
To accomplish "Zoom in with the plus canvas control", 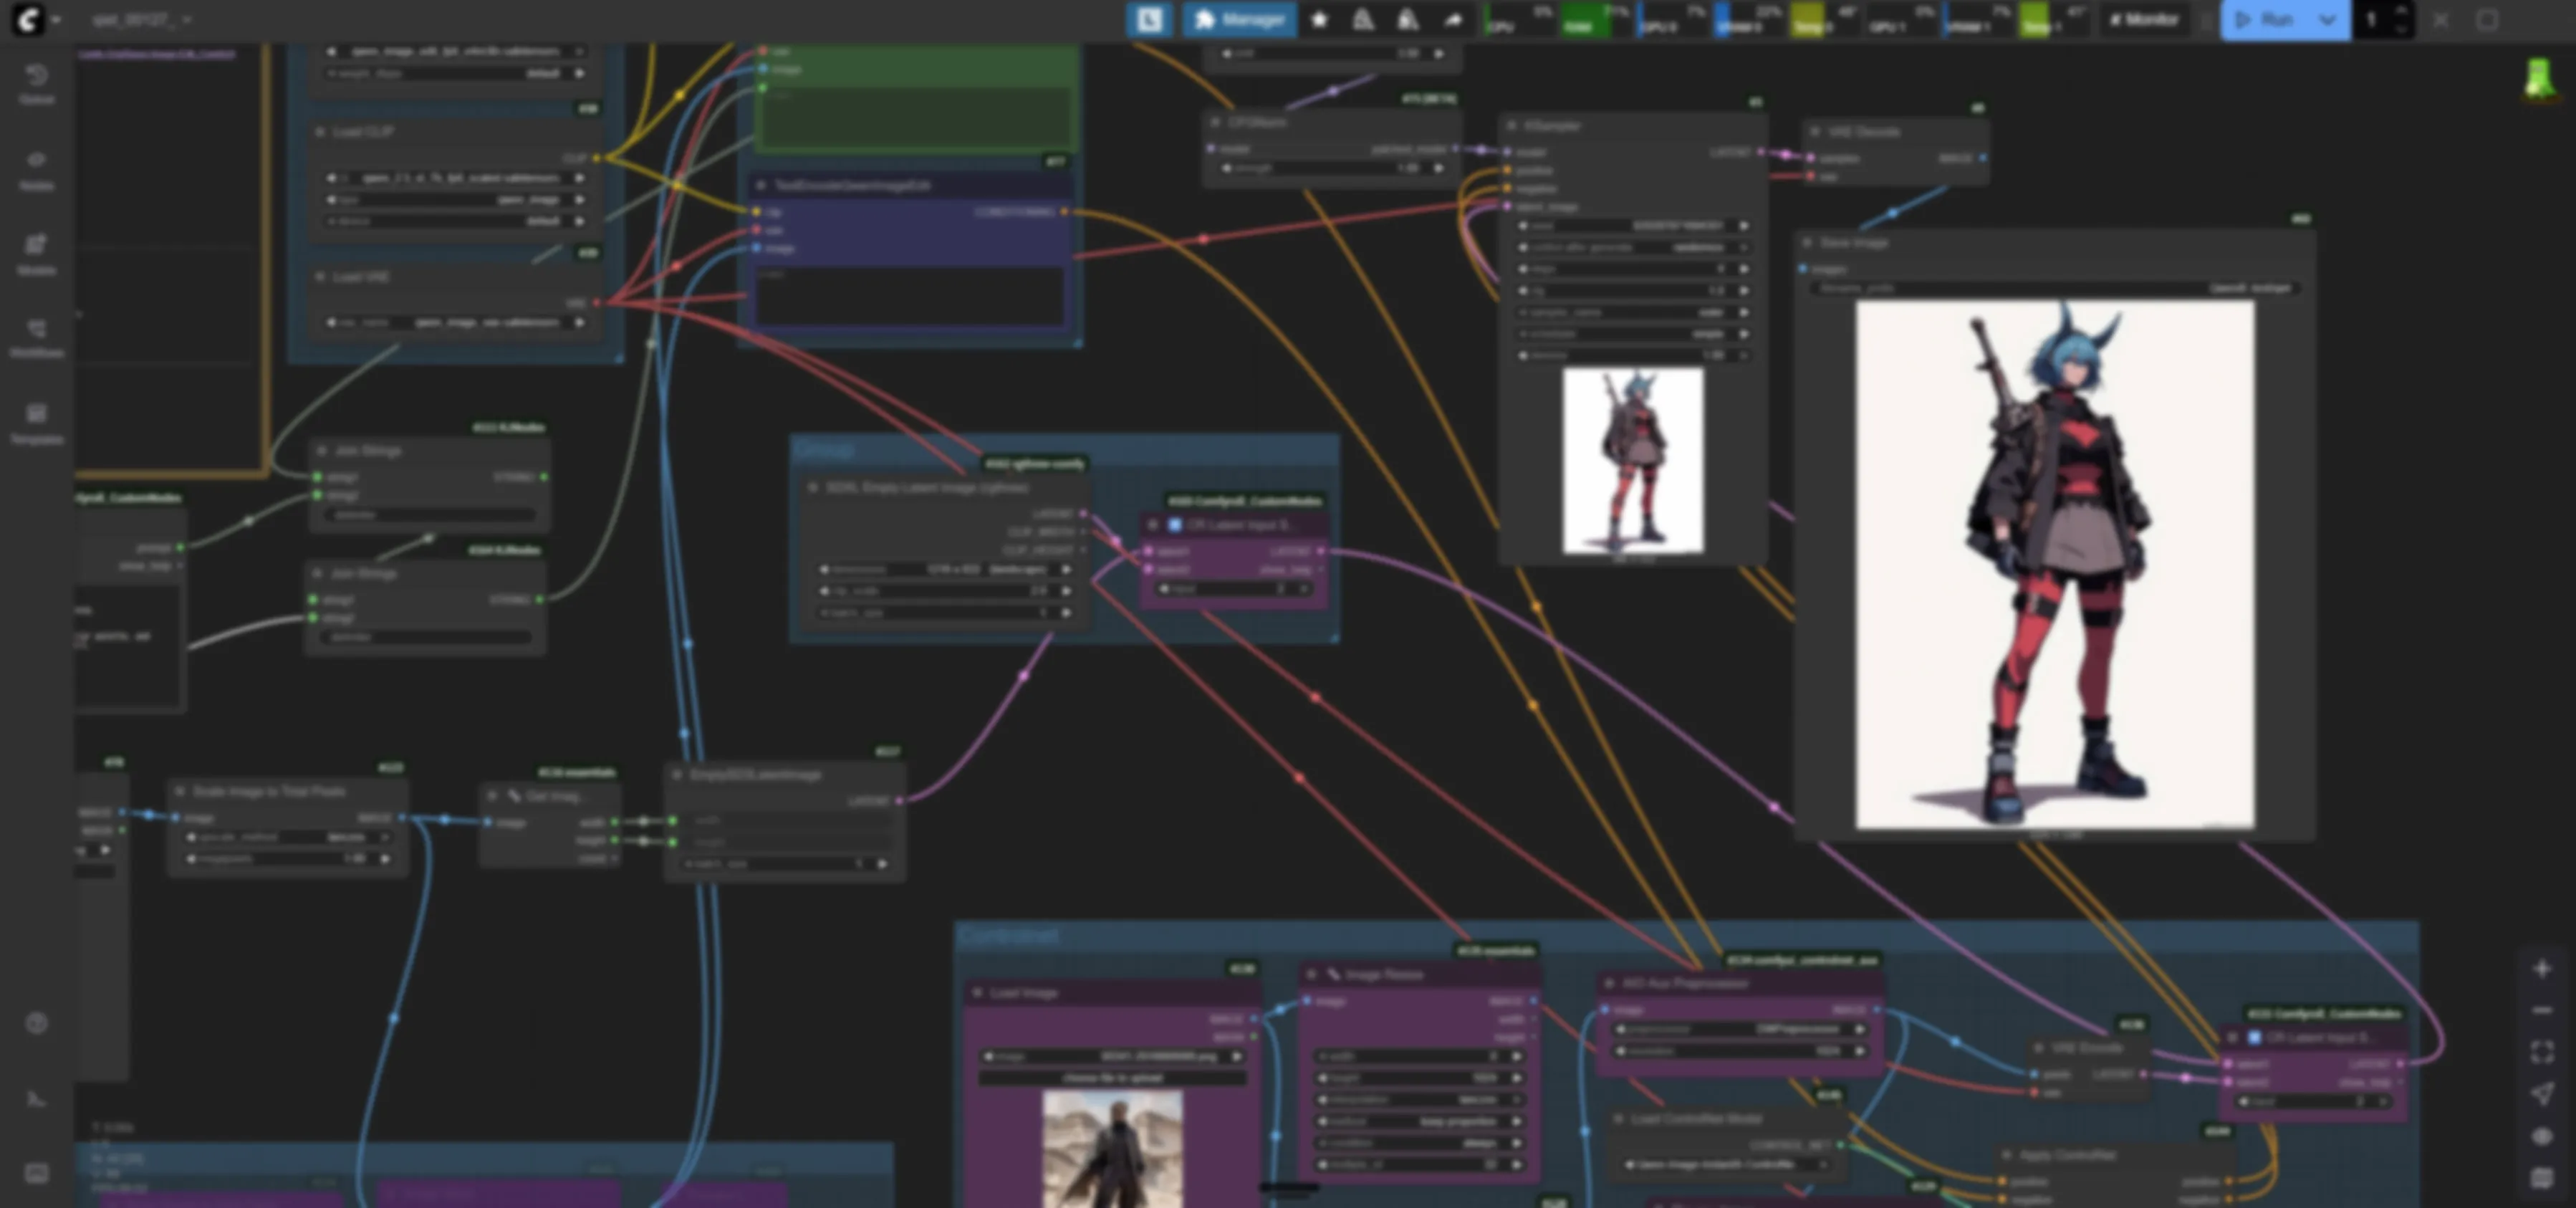I will (x=2541, y=968).
